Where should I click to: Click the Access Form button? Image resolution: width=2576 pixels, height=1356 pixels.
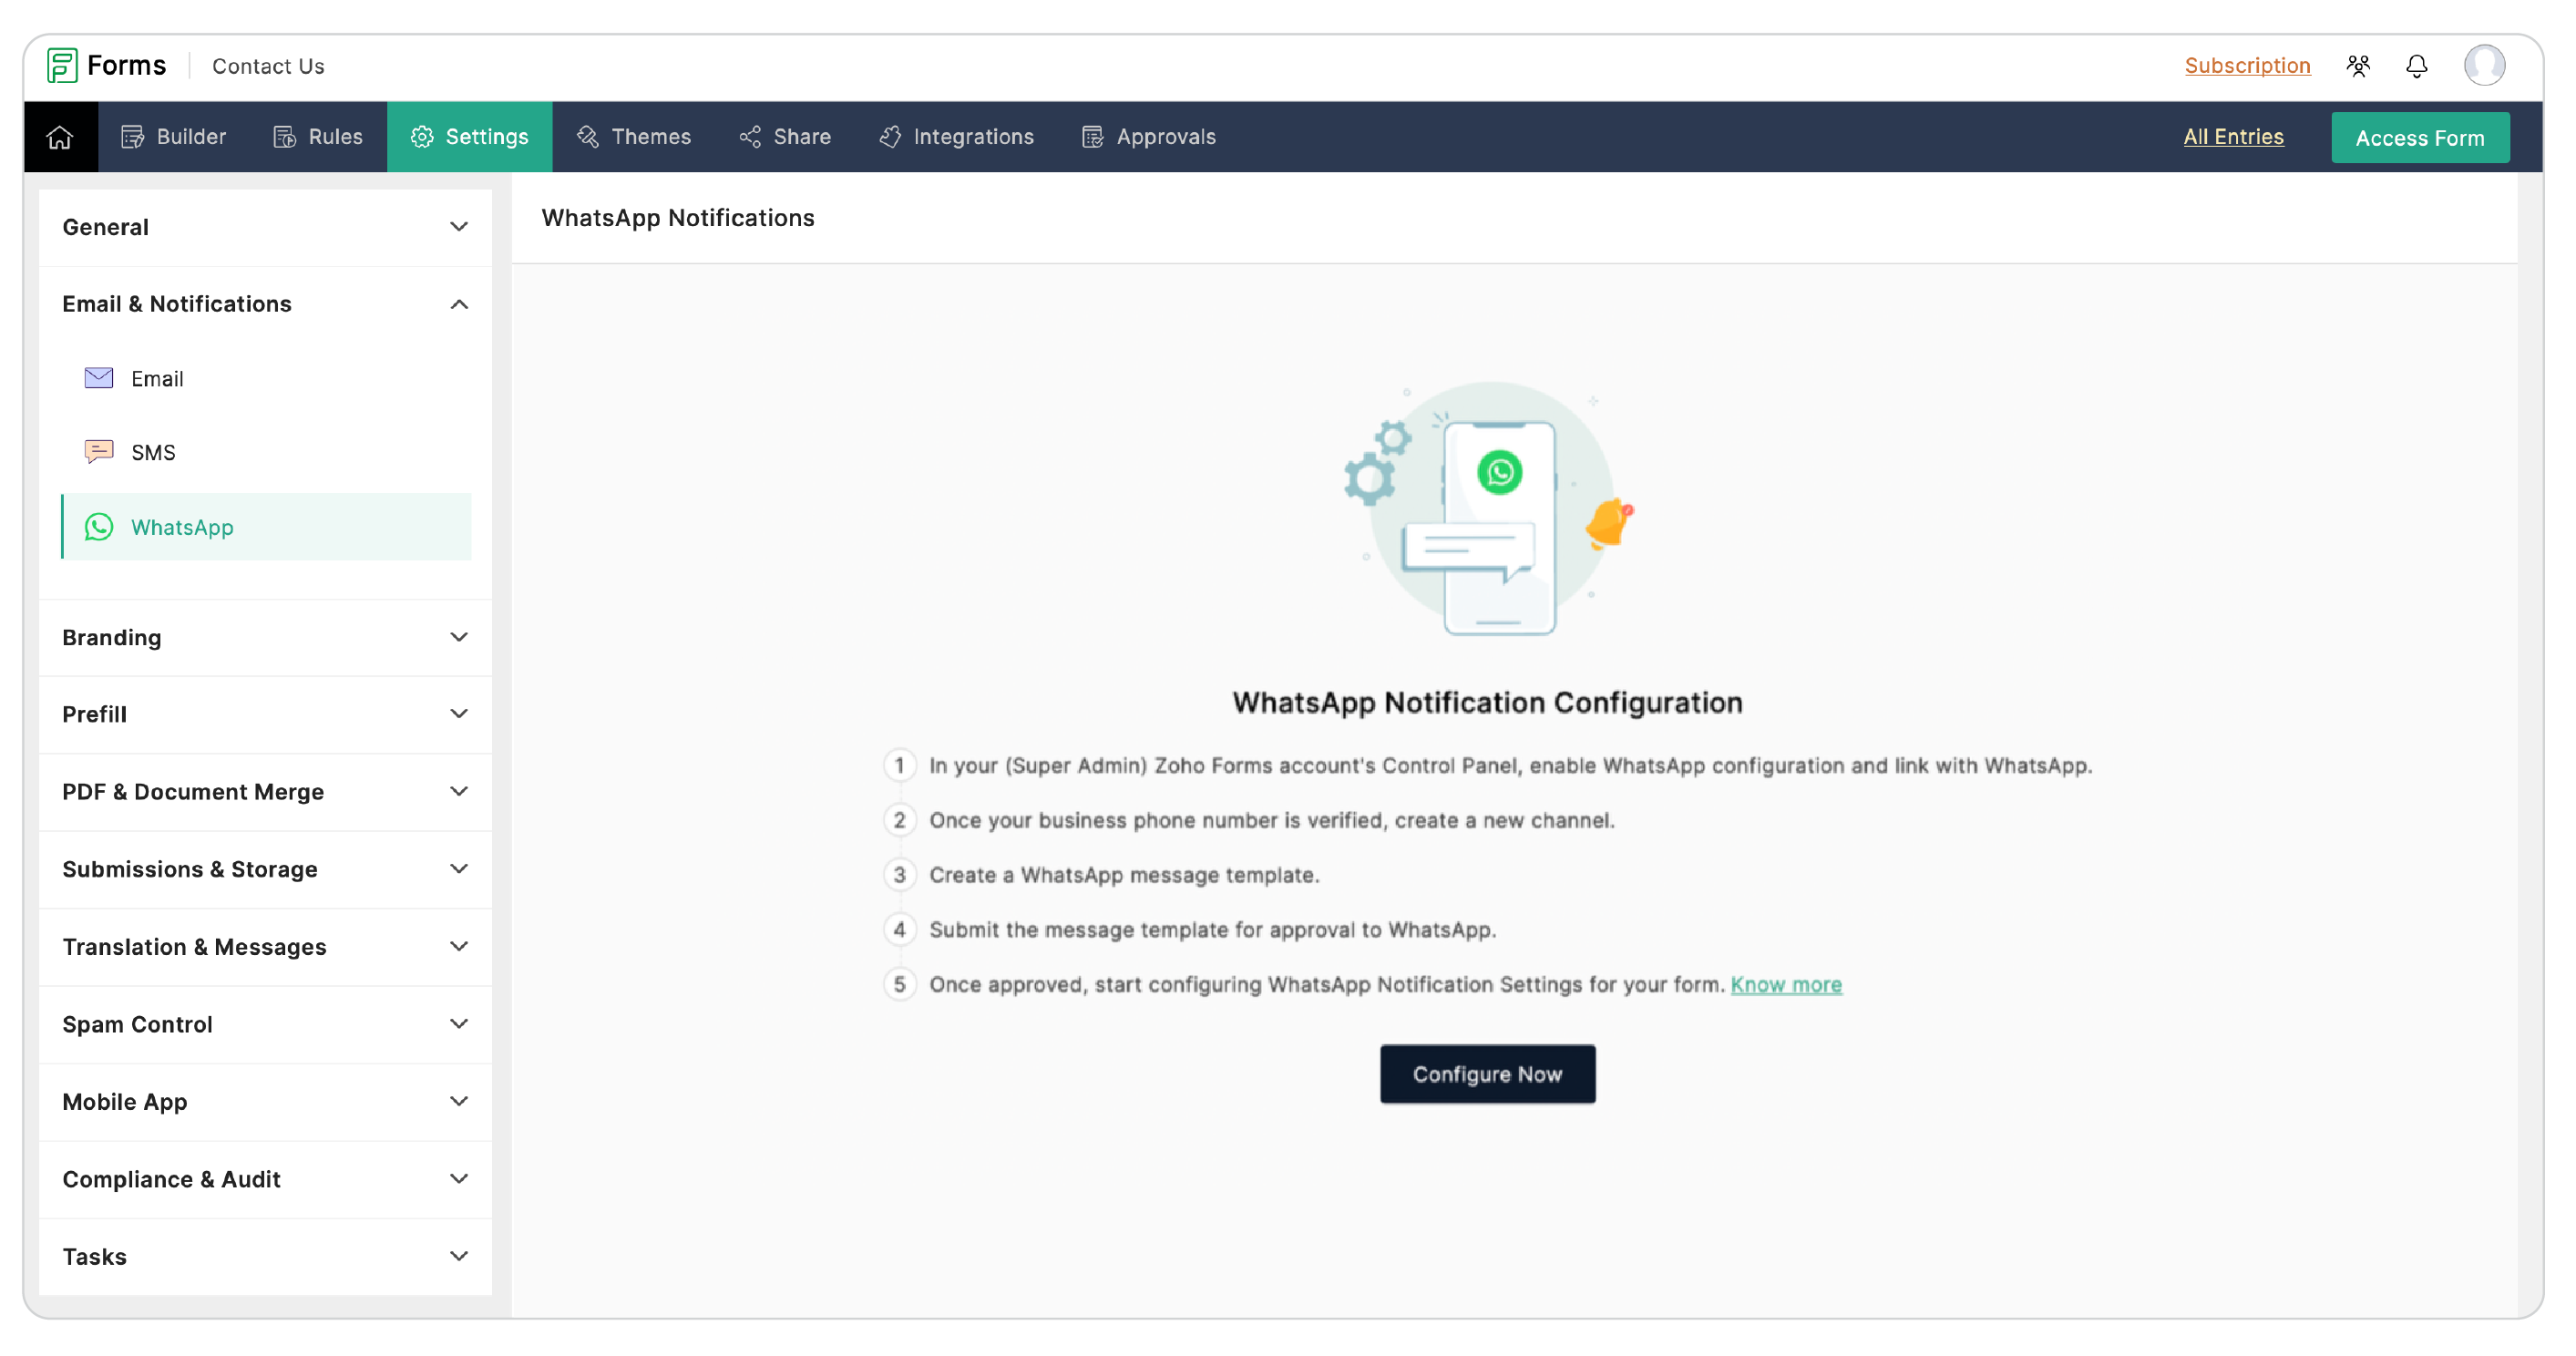[2421, 138]
